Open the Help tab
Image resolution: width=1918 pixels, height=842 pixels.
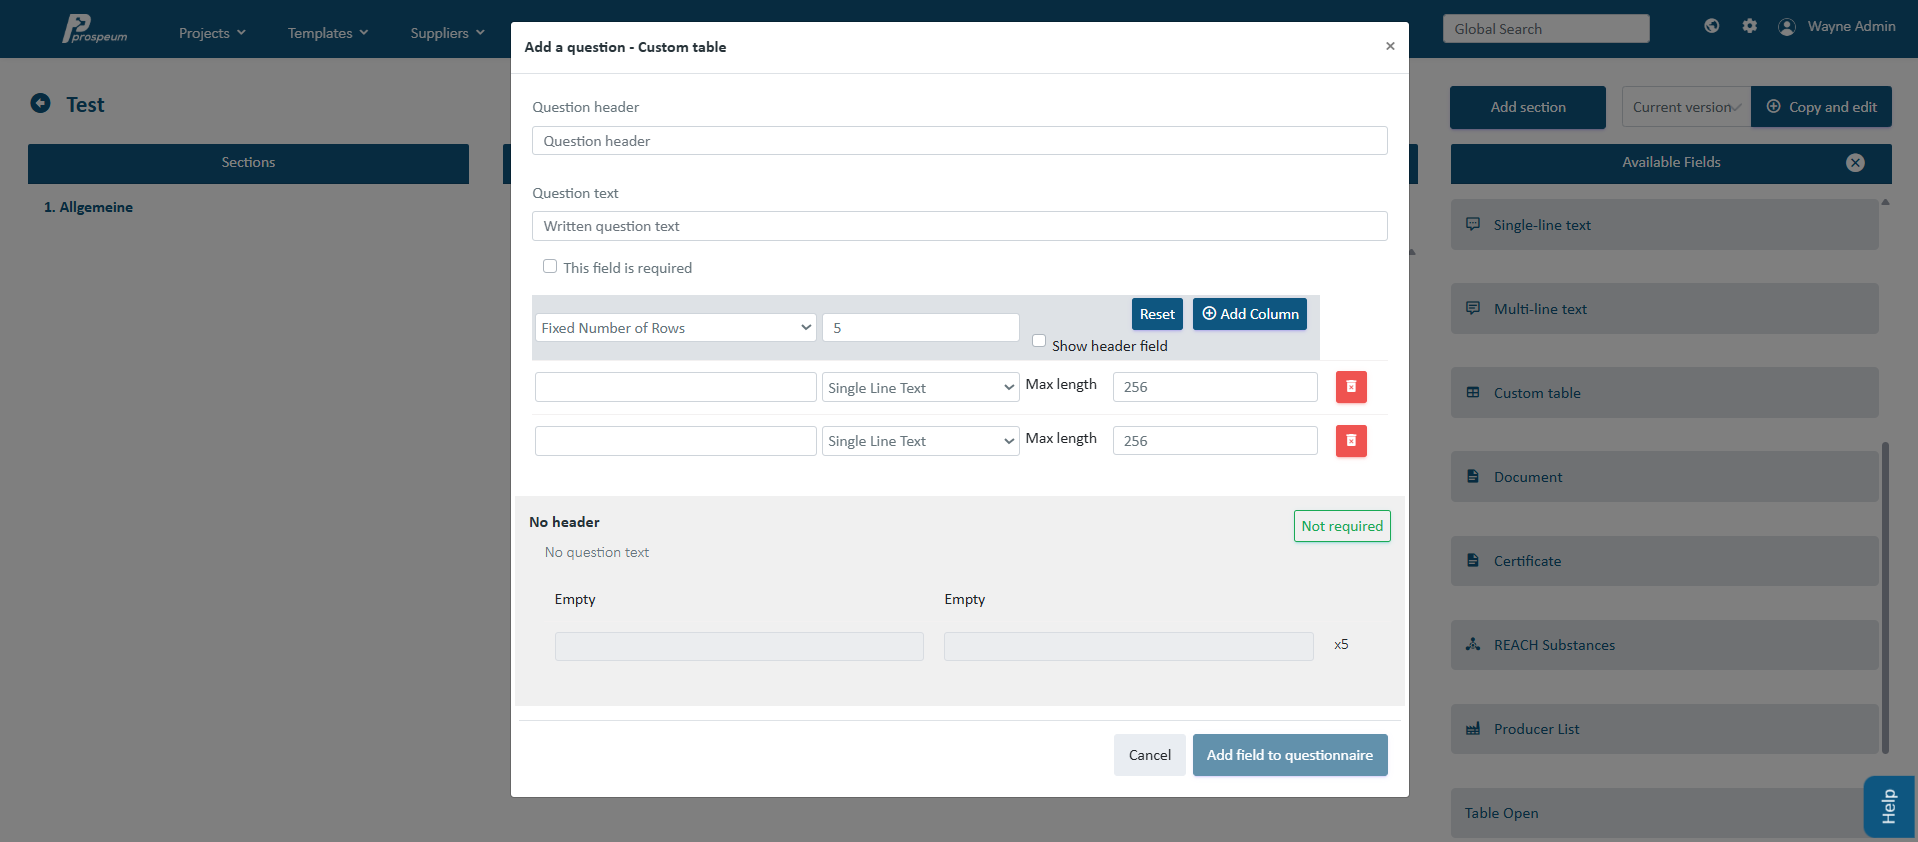click(x=1889, y=806)
